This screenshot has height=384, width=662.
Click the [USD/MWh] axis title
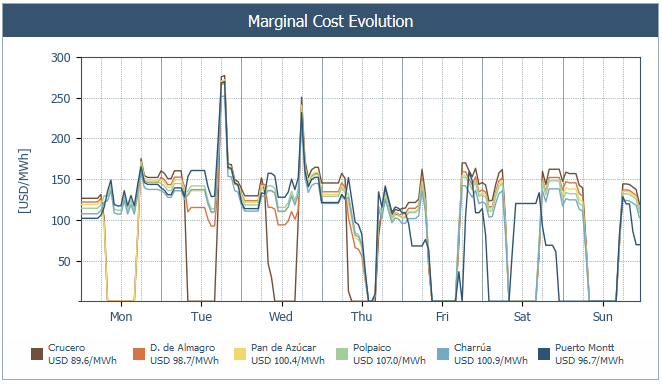click(24, 181)
